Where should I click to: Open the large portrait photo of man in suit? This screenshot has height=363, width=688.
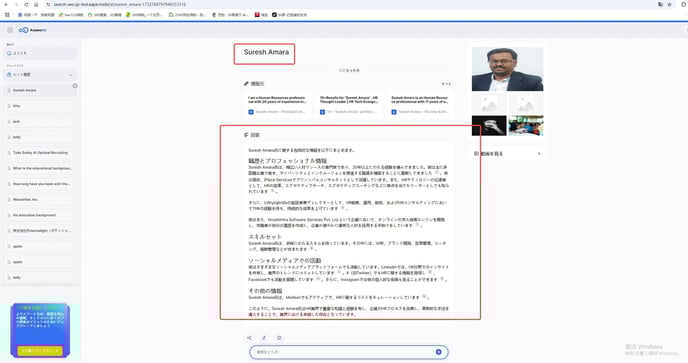[x=508, y=69]
